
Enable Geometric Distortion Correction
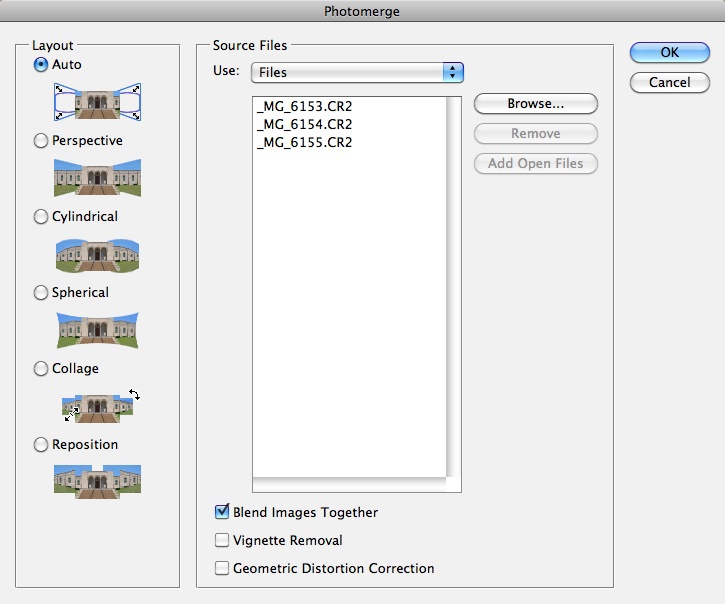[222, 568]
